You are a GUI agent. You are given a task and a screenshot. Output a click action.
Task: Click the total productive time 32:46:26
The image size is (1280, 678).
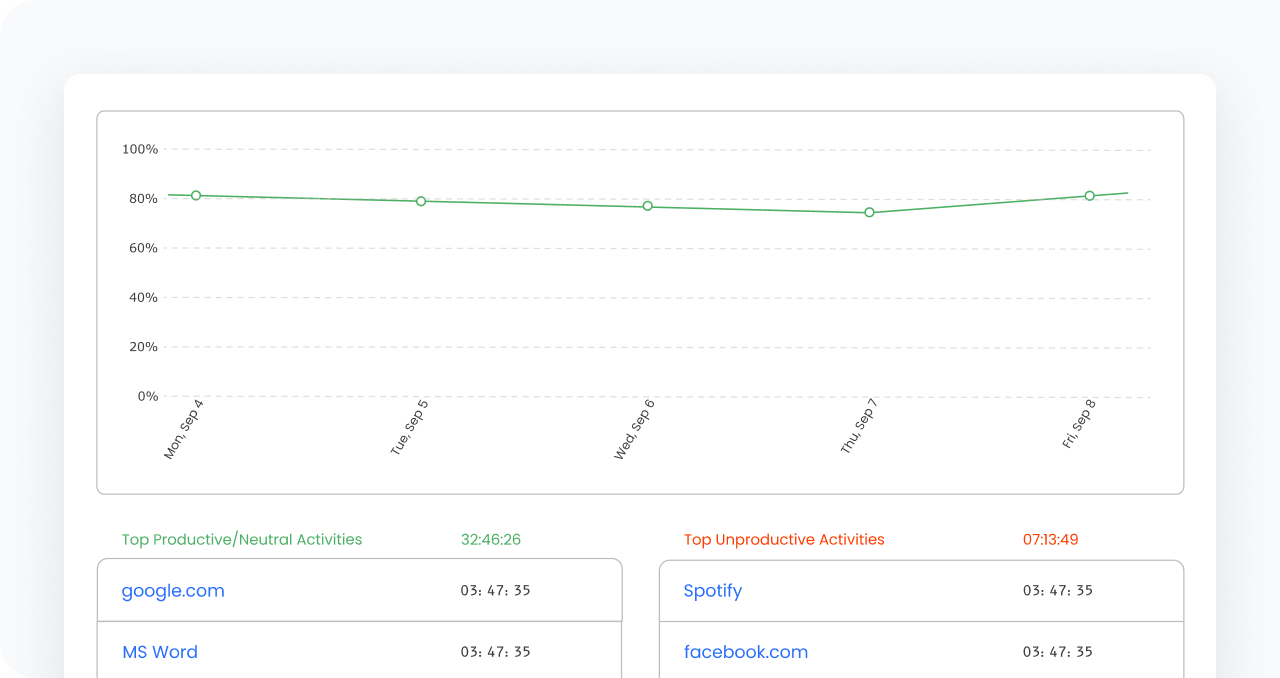pyautogui.click(x=491, y=540)
